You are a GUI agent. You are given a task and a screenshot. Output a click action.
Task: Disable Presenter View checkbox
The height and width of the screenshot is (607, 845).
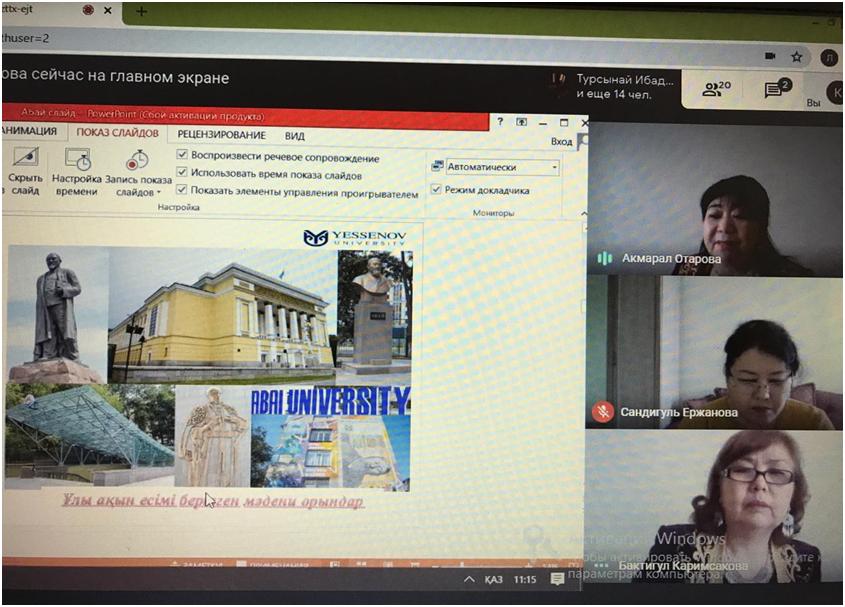(x=436, y=189)
